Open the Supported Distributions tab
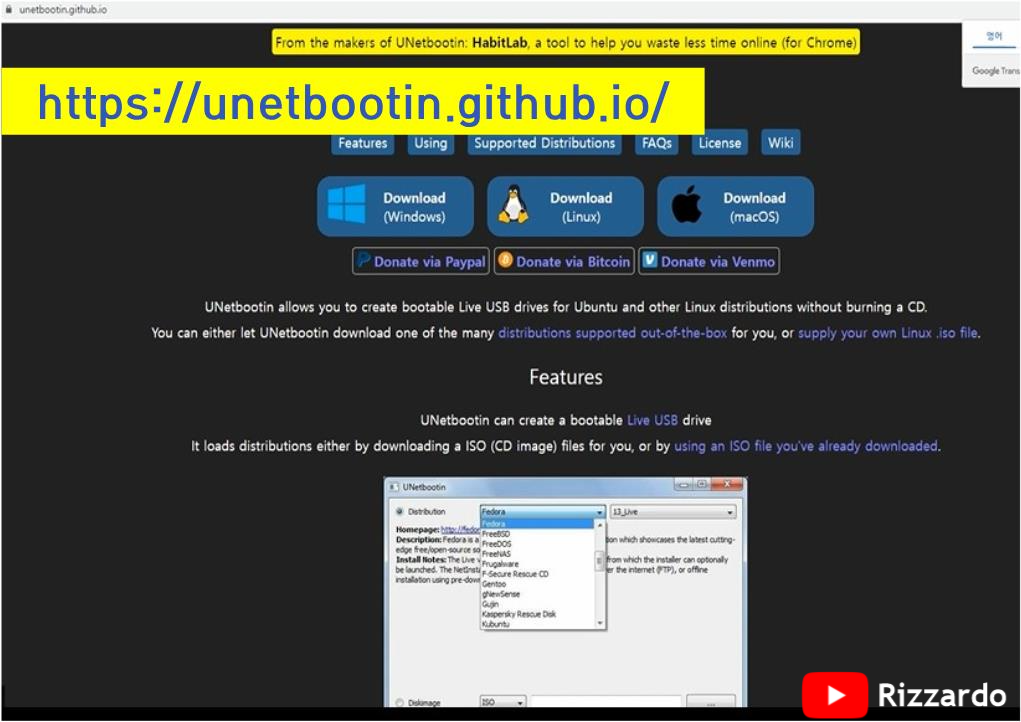The height and width of the screenshot is (722, 1021). [544, 143]
